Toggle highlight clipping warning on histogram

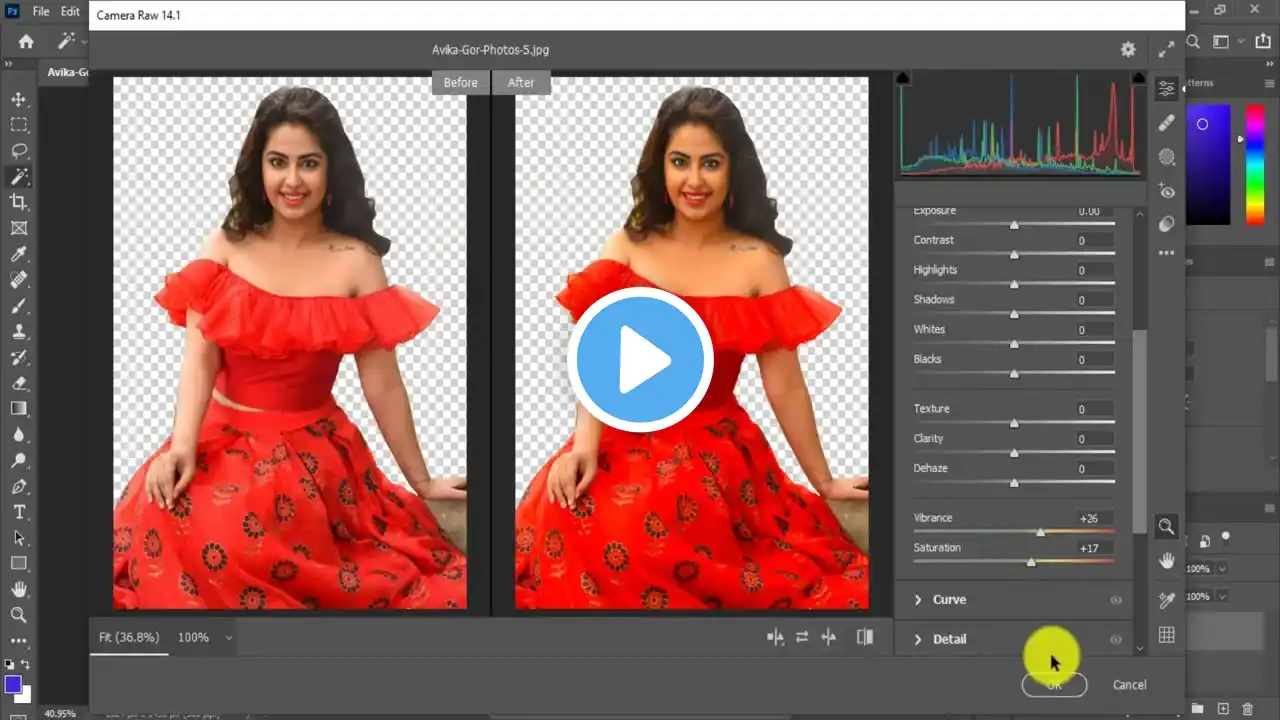pyautogui.click(x=1139, y=78)
